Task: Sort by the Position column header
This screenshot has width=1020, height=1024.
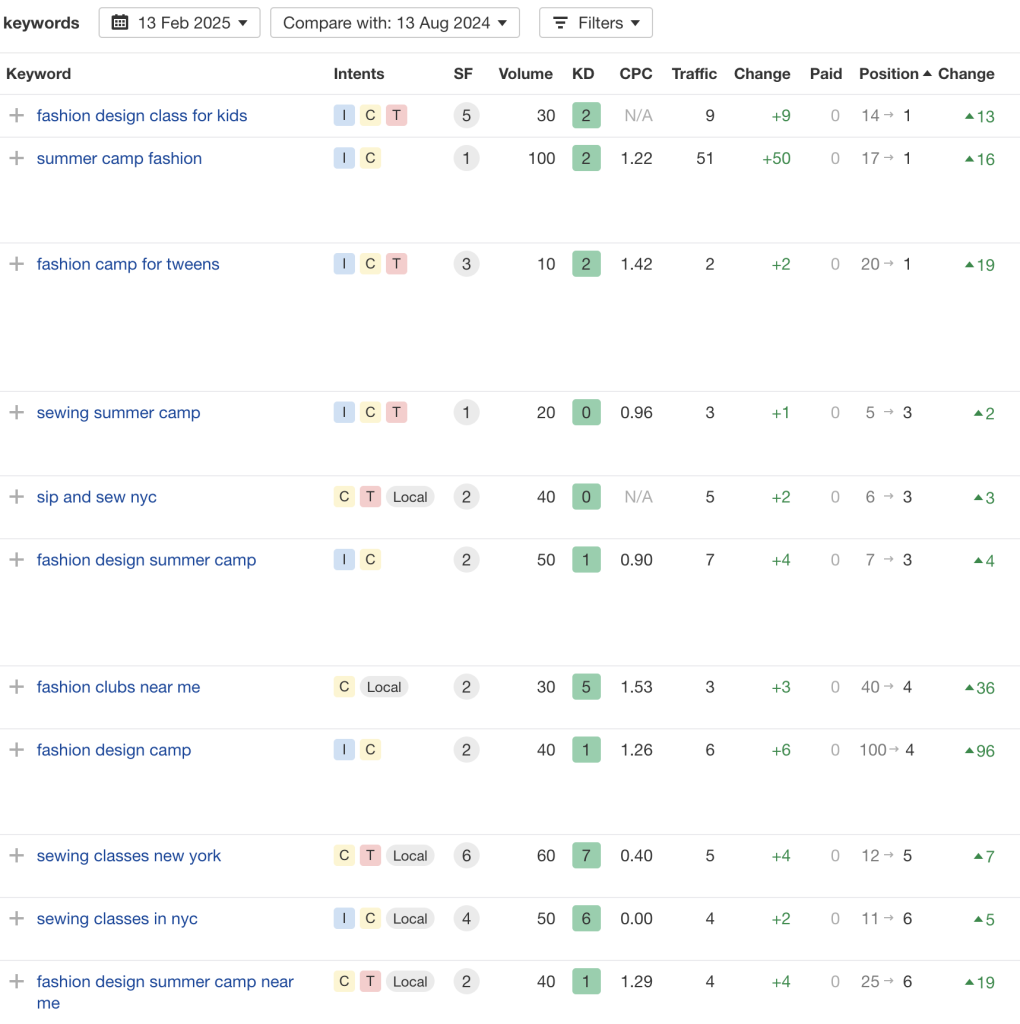Action: [x=889, y=74]
